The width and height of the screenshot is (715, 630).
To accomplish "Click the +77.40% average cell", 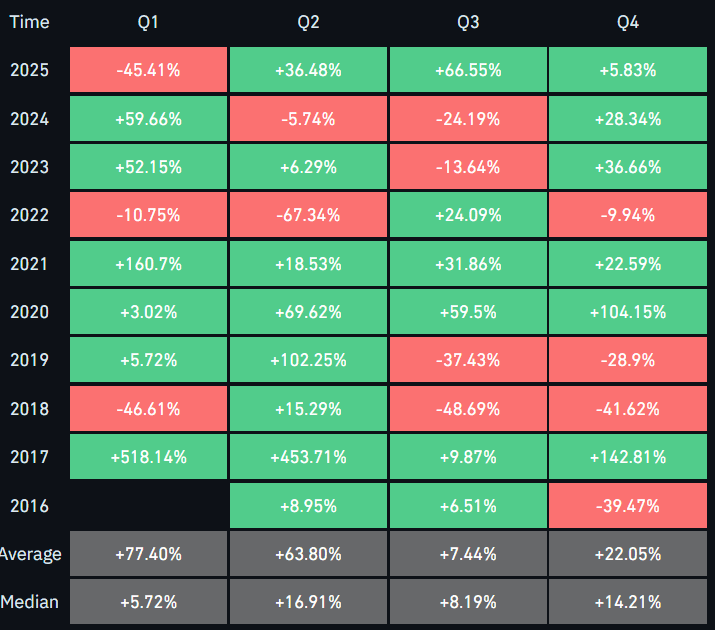I will tap(149, 554).
